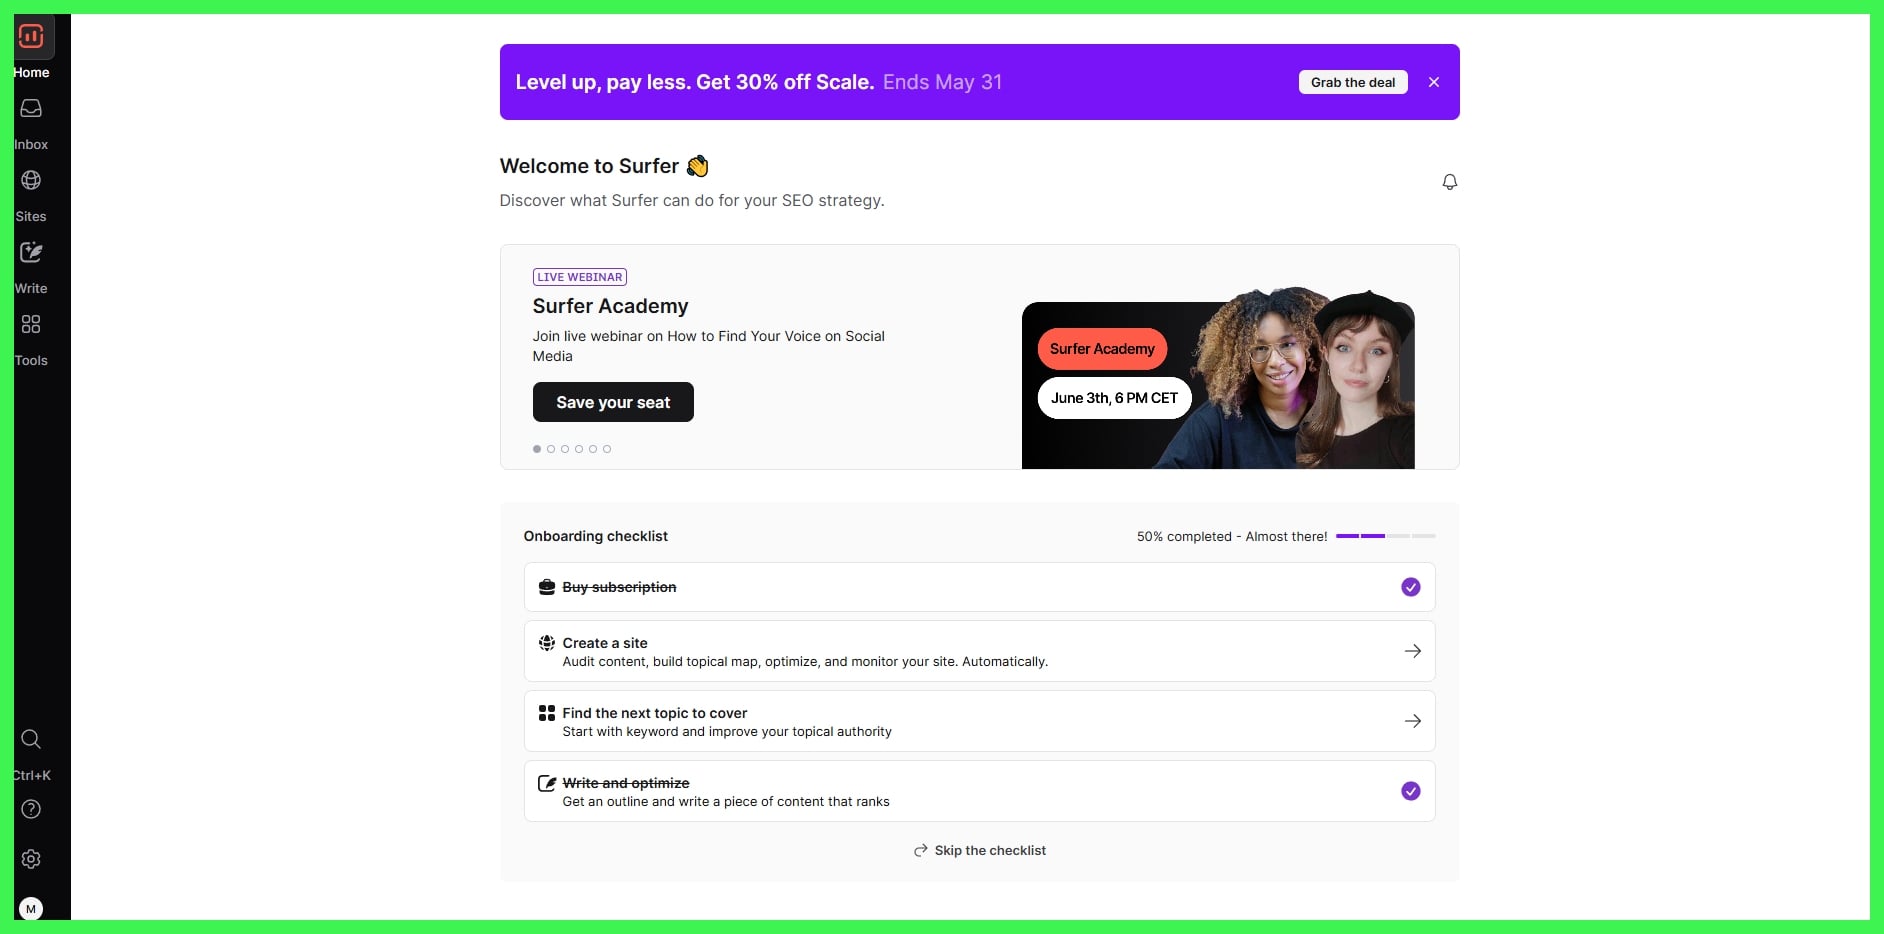Open the user avatar M

(x=31, y=909)
